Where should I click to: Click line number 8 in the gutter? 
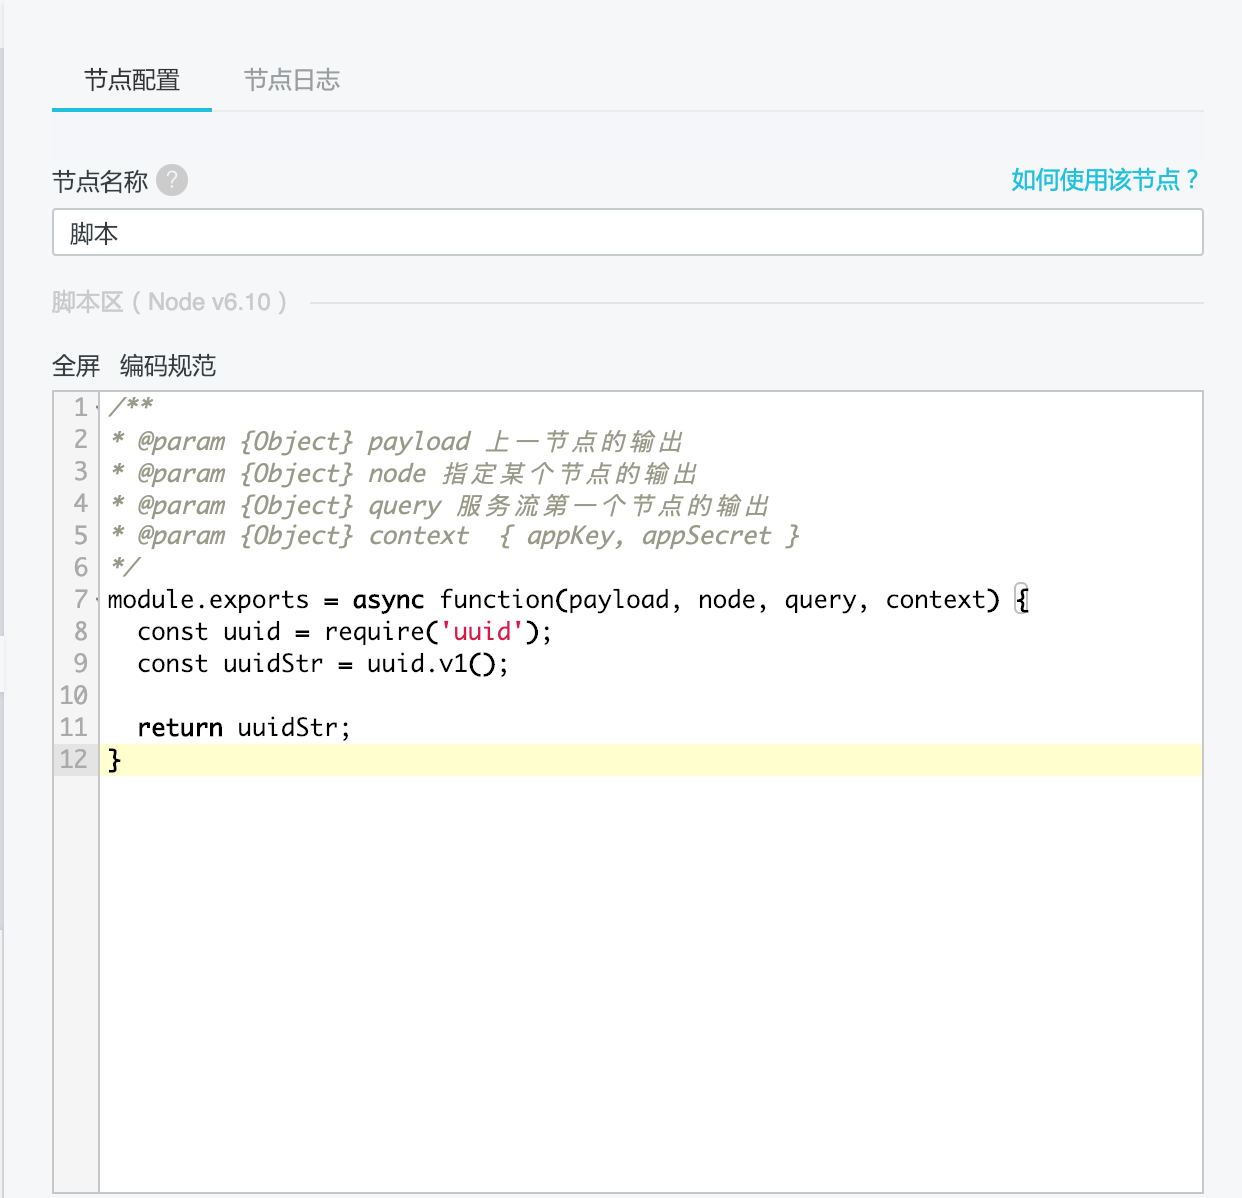(80, 632)
